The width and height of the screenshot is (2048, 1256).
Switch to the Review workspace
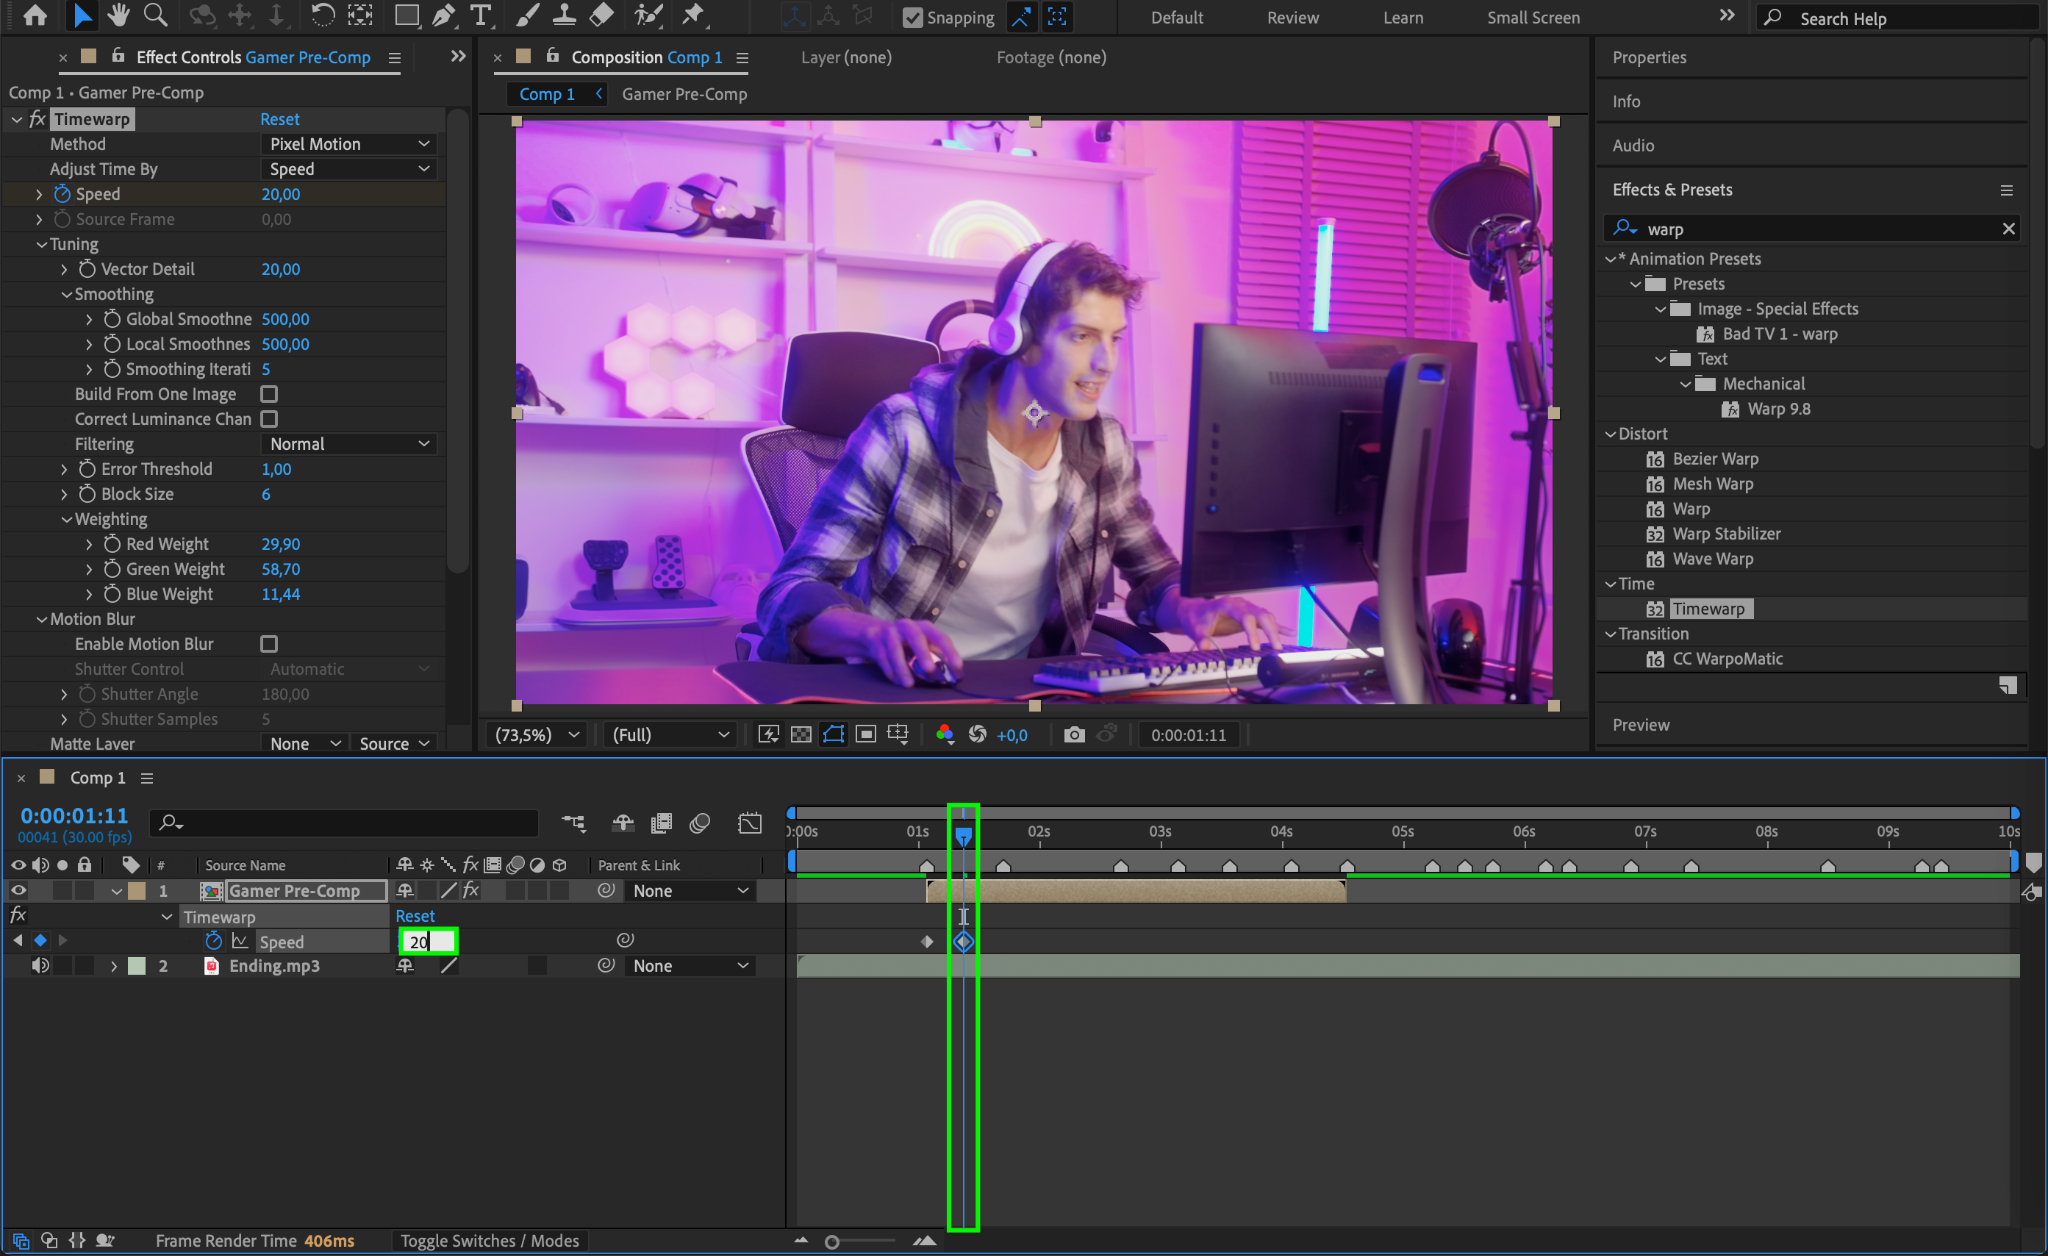click(1292, 18)
